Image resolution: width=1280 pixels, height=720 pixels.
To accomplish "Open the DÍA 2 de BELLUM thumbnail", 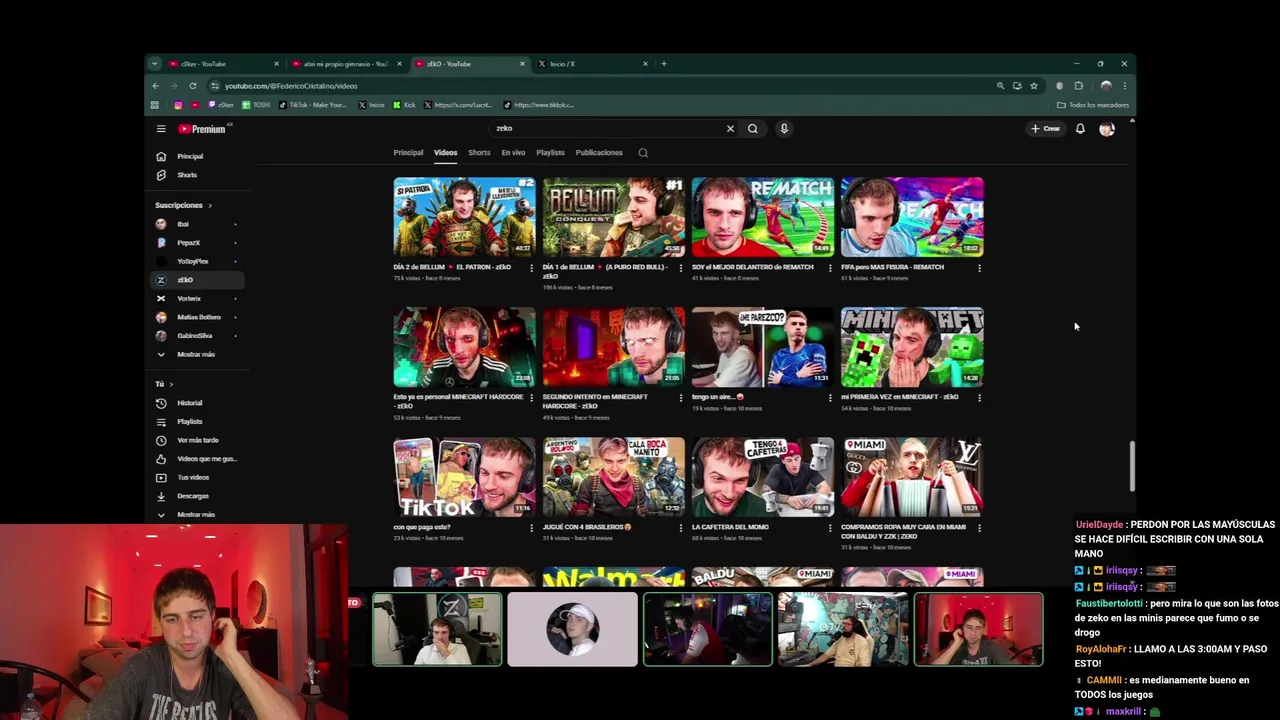I will click(x=464, y=217).
